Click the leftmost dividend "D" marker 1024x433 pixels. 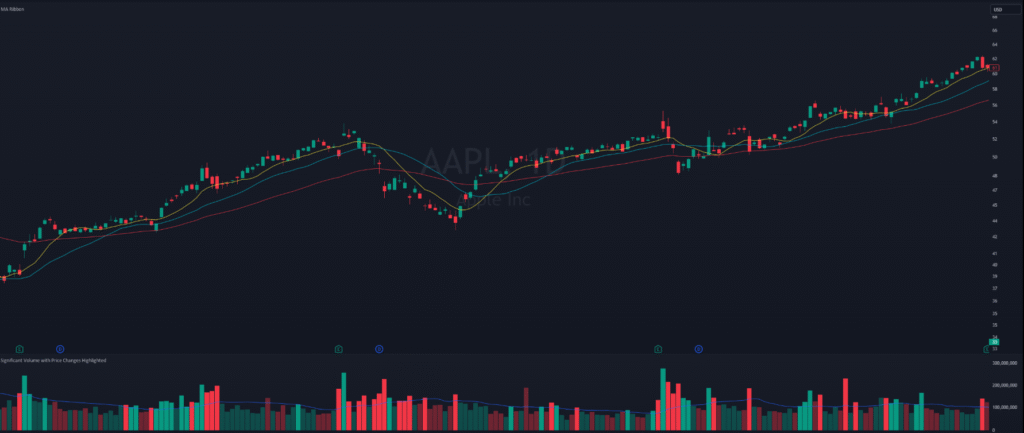click(60, 349)
